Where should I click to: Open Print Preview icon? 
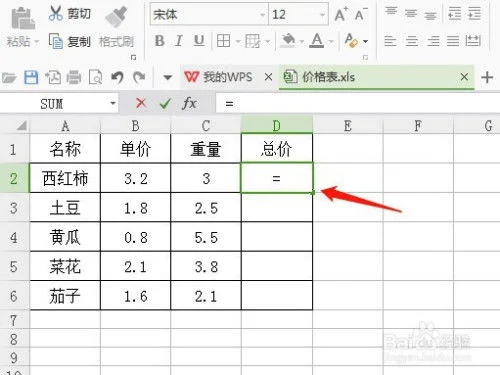tap(95, 77)
